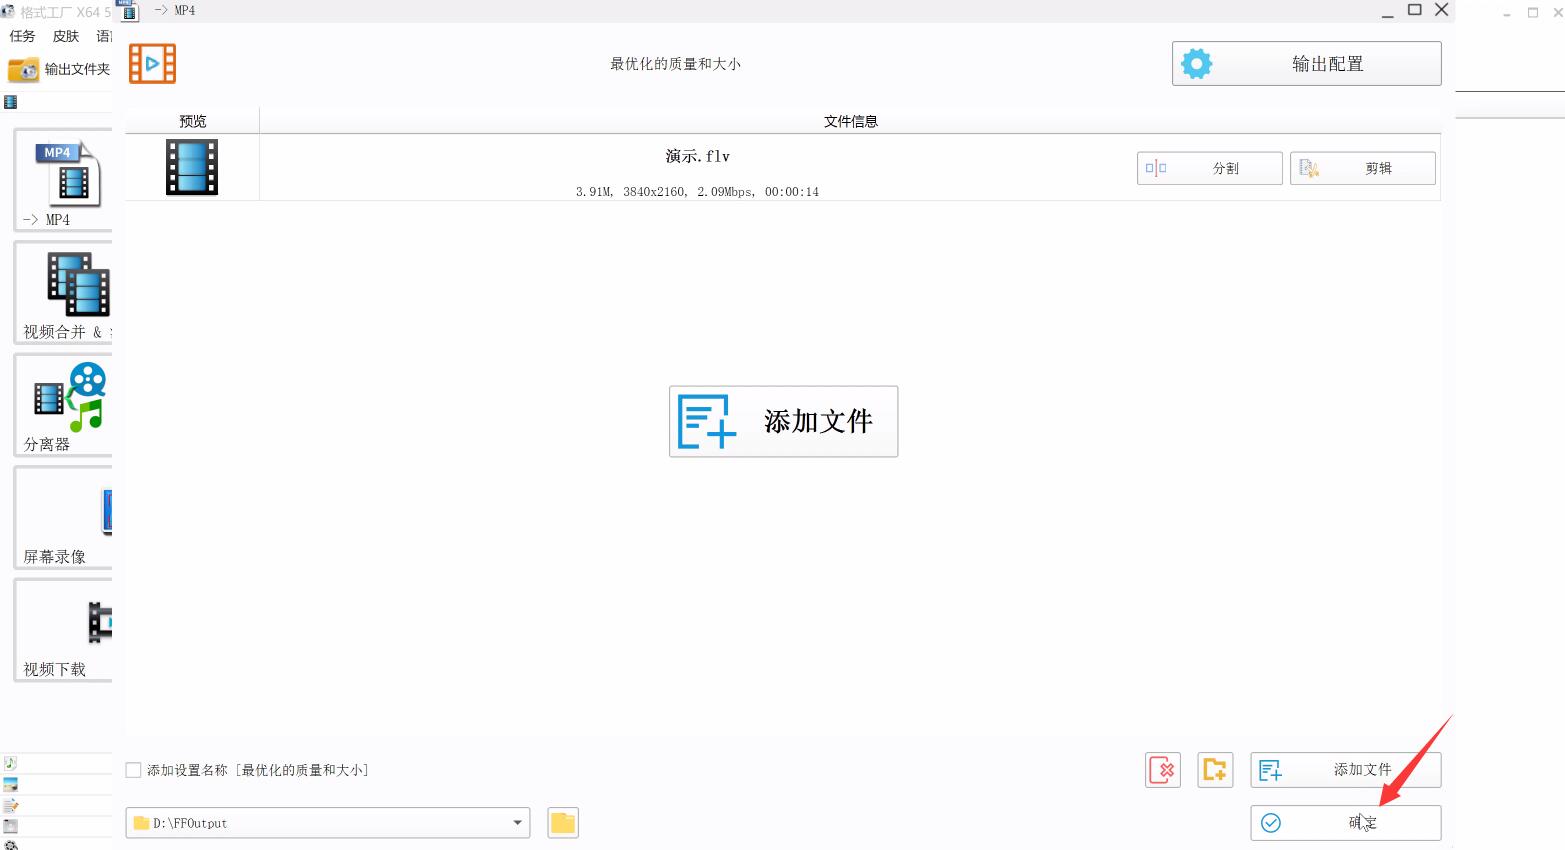The image size is (1565, 850).
Task: Click the 最优化的质量和大小 preset label
Action: [x=675, y=64]
